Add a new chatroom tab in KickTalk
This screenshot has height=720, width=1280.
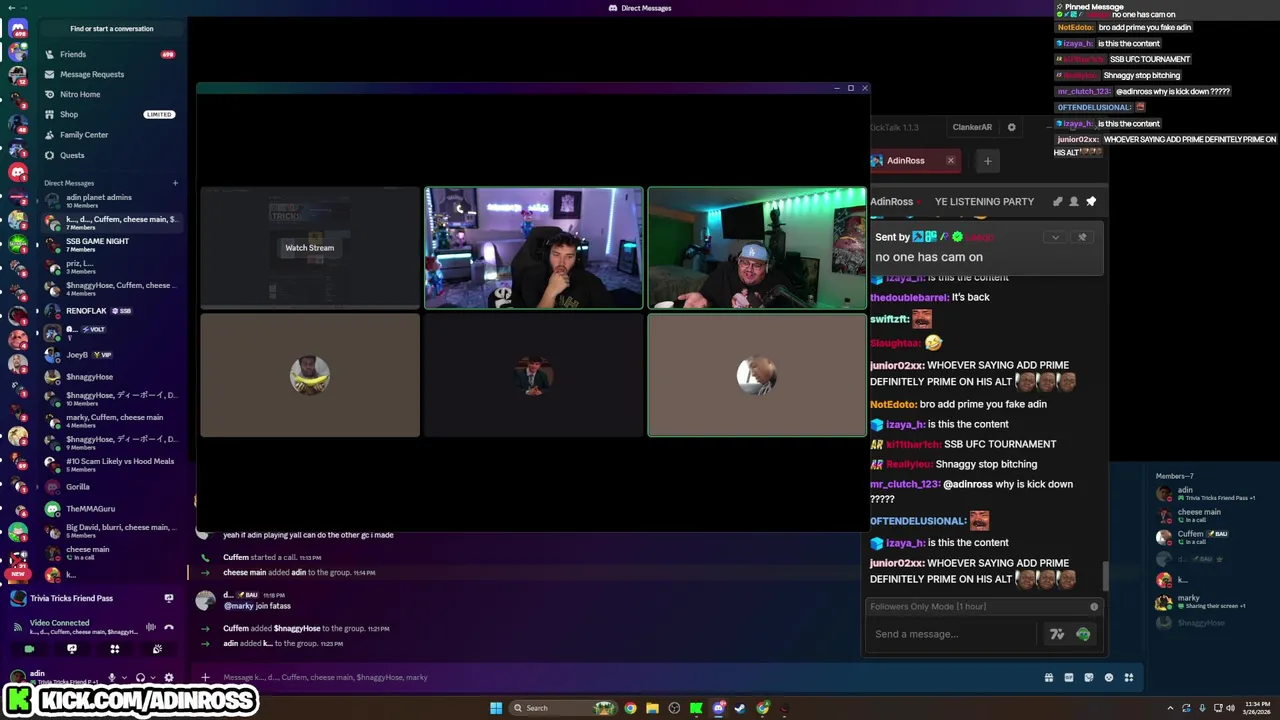coord(987,161)
